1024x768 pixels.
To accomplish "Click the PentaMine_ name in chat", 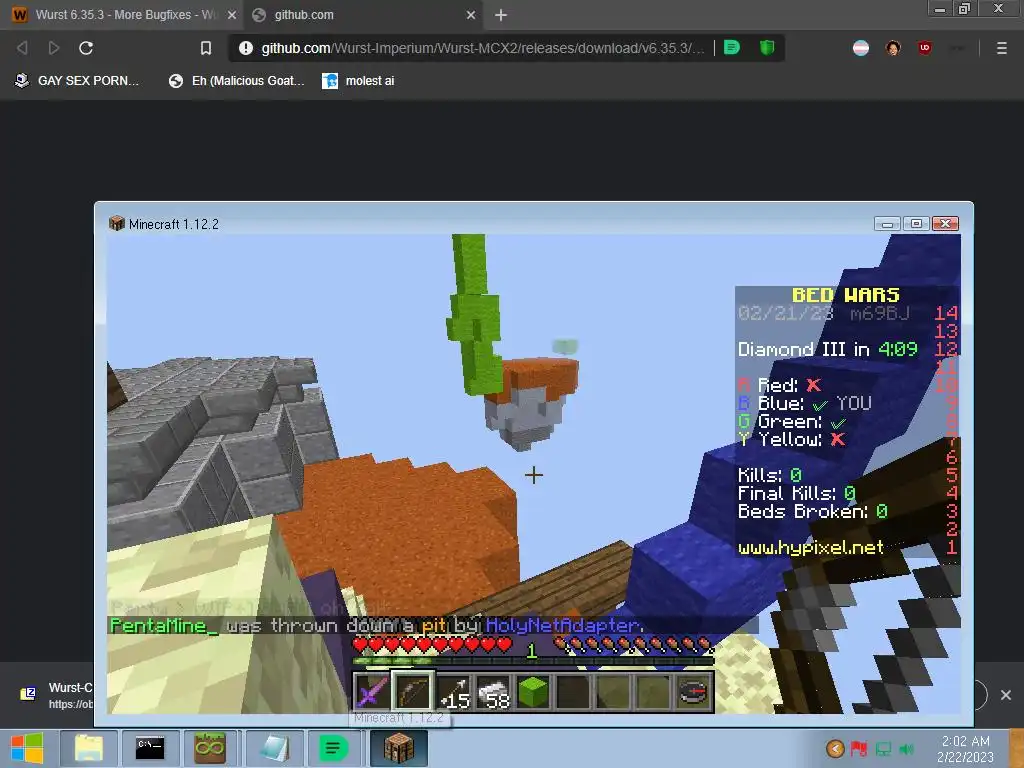I will [162, 625].
